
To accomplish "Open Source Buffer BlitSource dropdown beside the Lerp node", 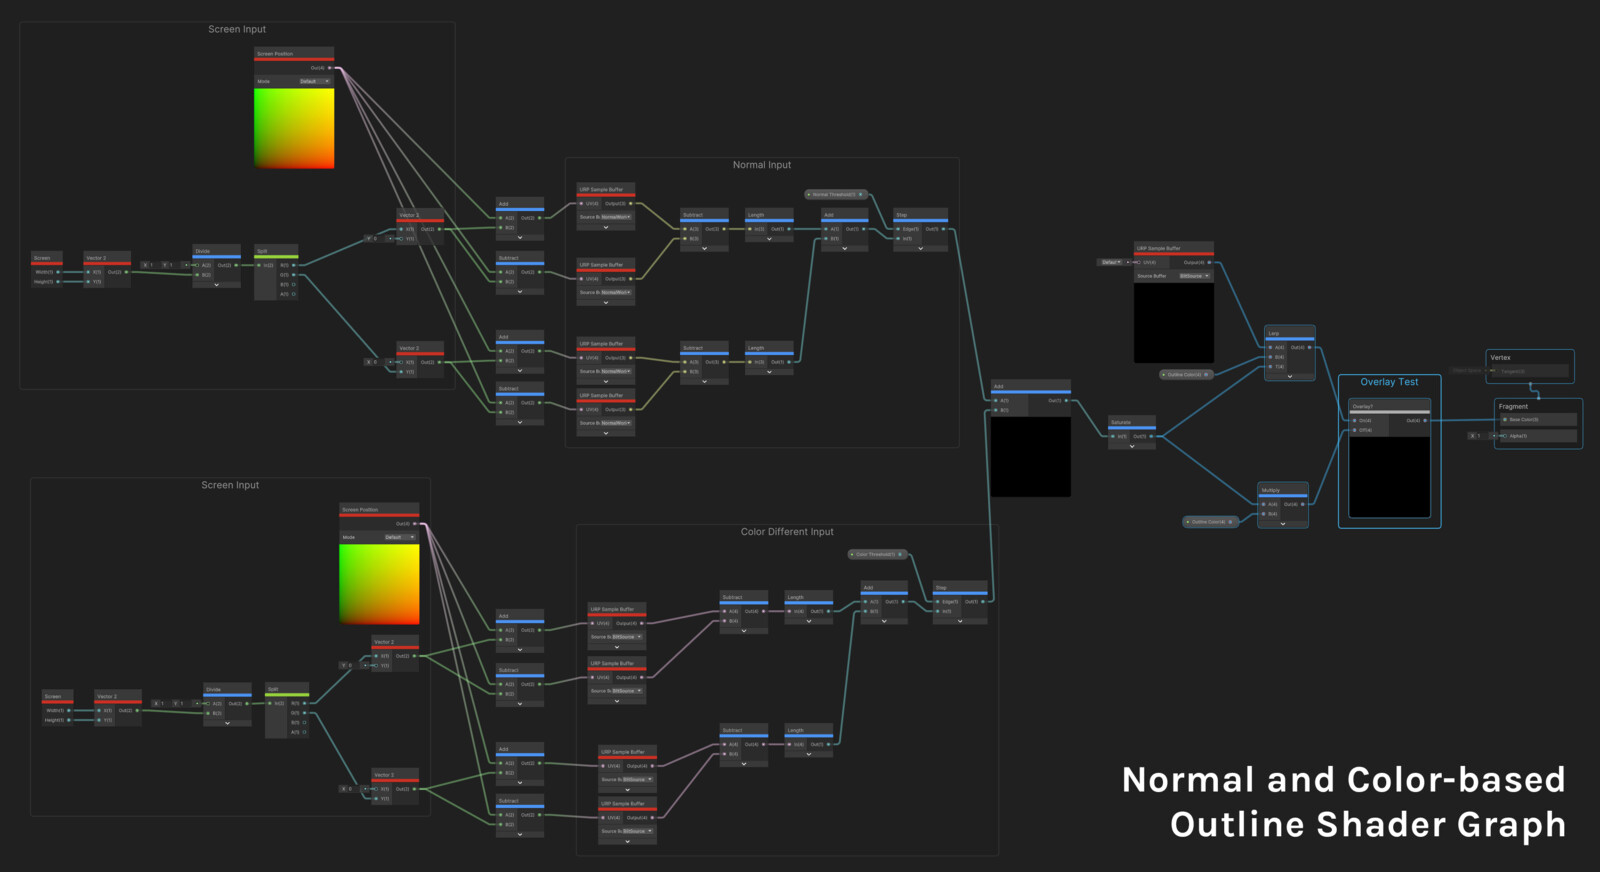I will tap(1195, 276).
